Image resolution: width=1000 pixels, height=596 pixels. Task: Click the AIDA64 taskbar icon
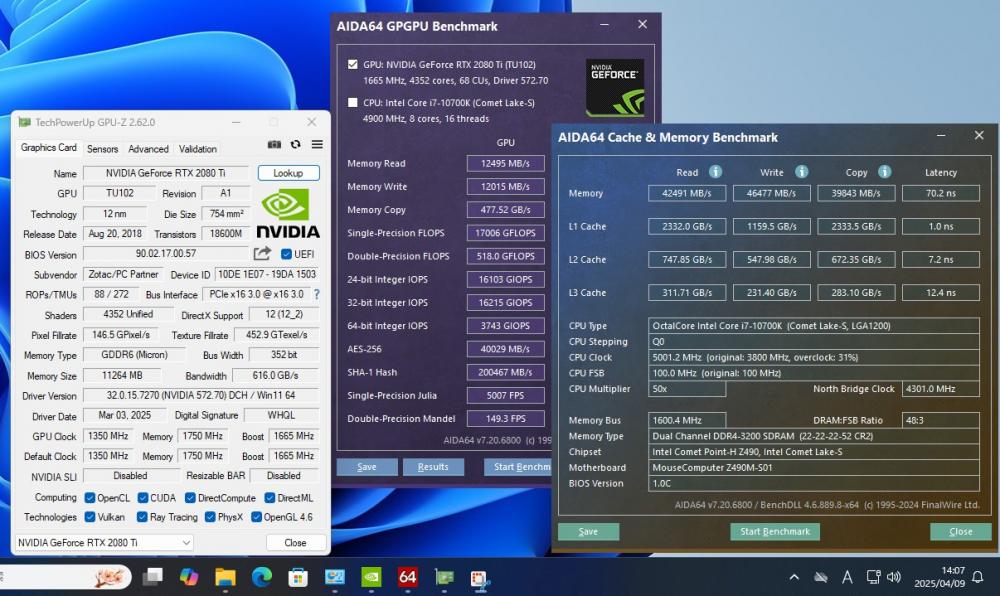coord(408,578)
